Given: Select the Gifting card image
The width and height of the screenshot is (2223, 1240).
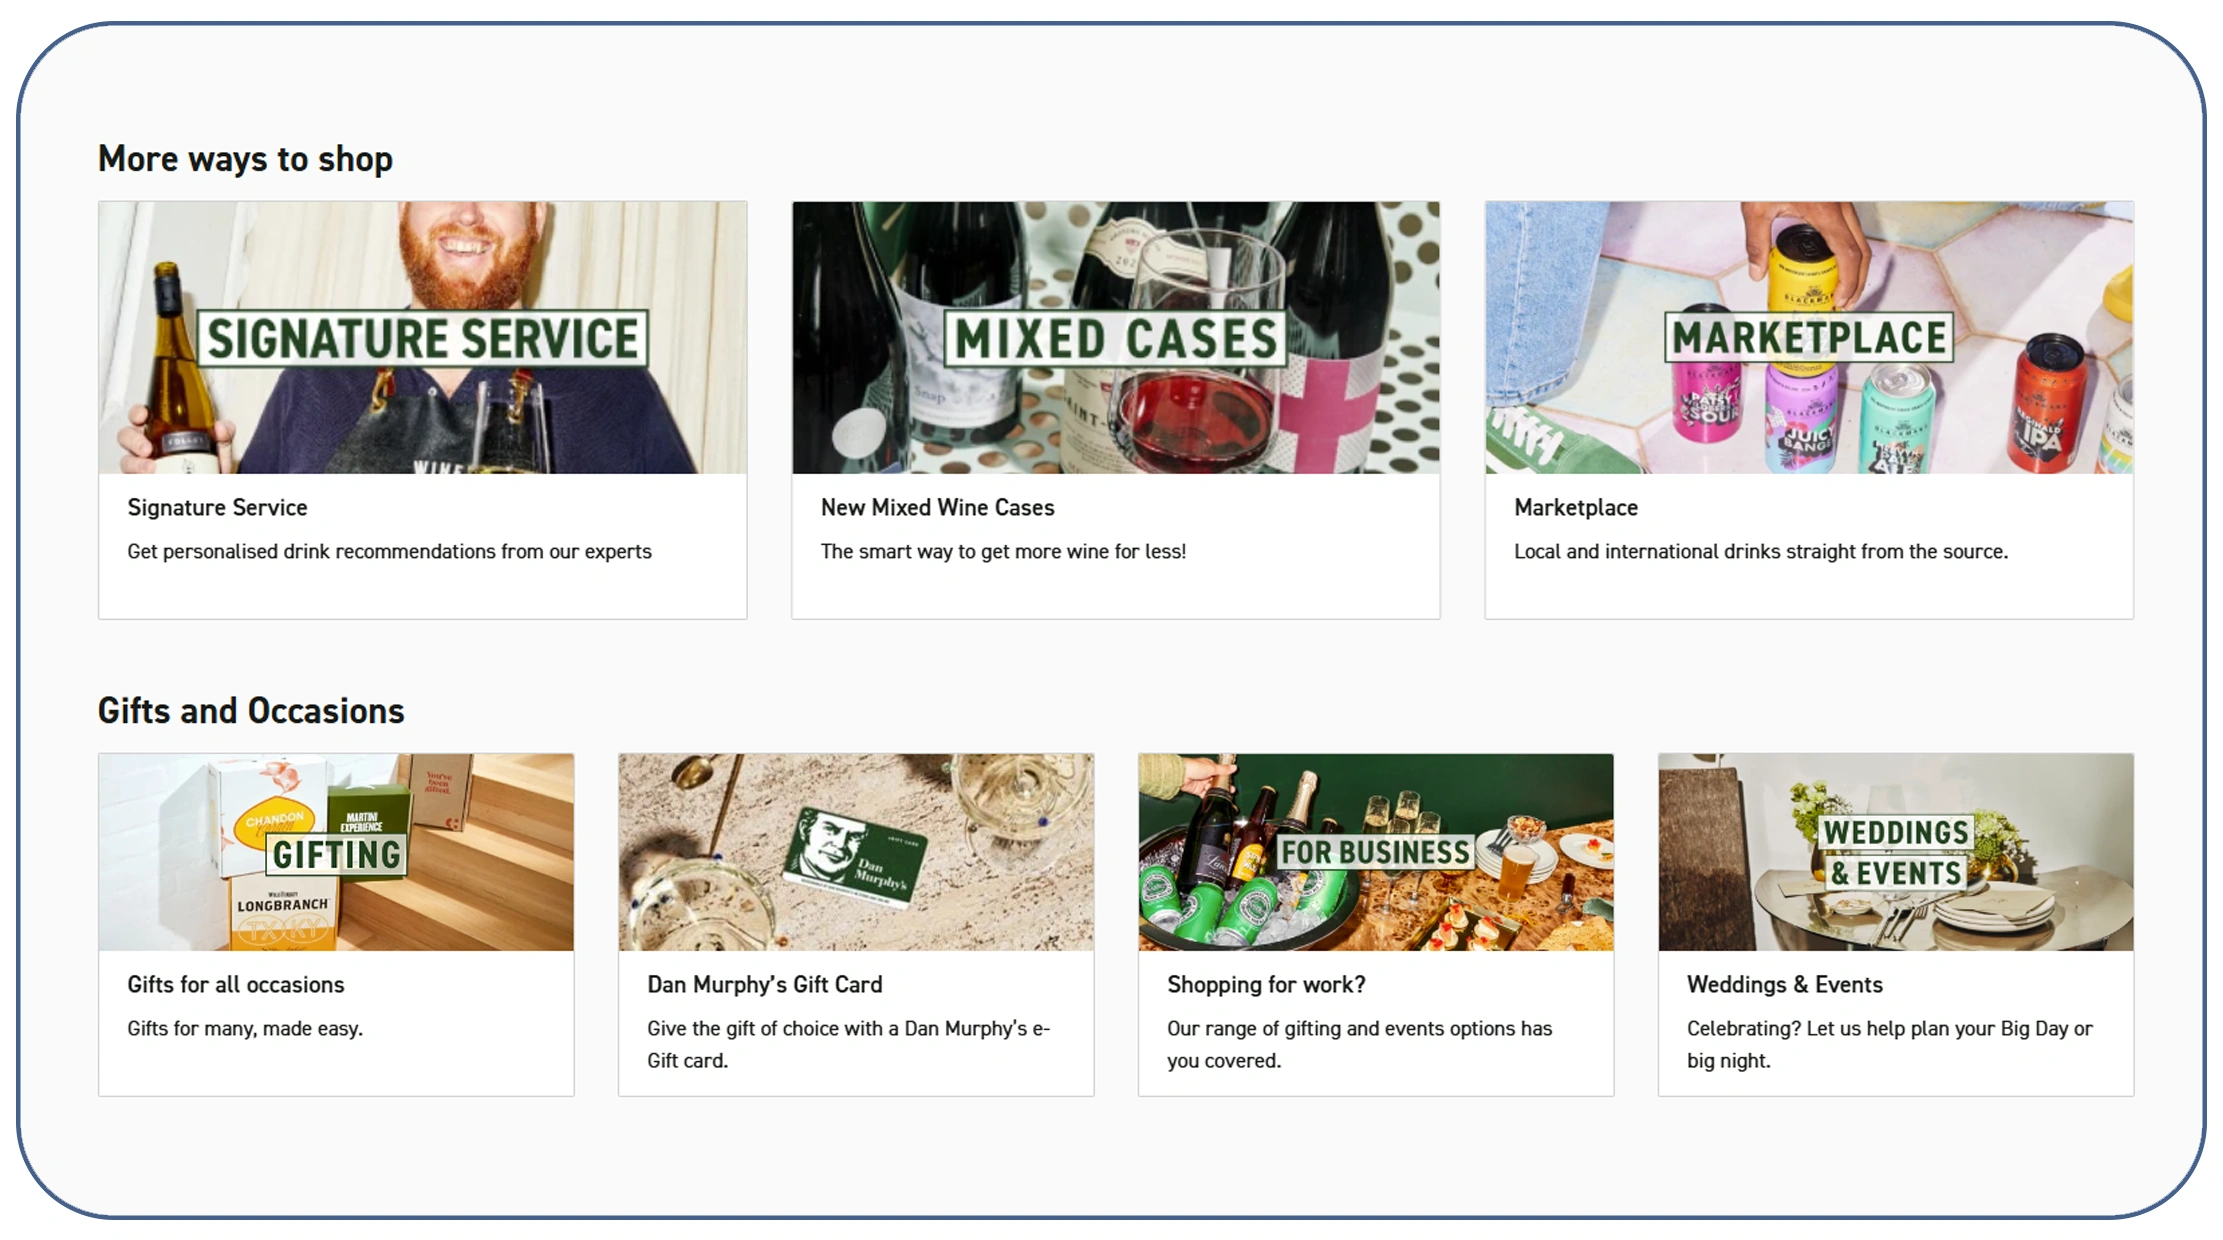Looking at the screenshot, I should (336, 852).
